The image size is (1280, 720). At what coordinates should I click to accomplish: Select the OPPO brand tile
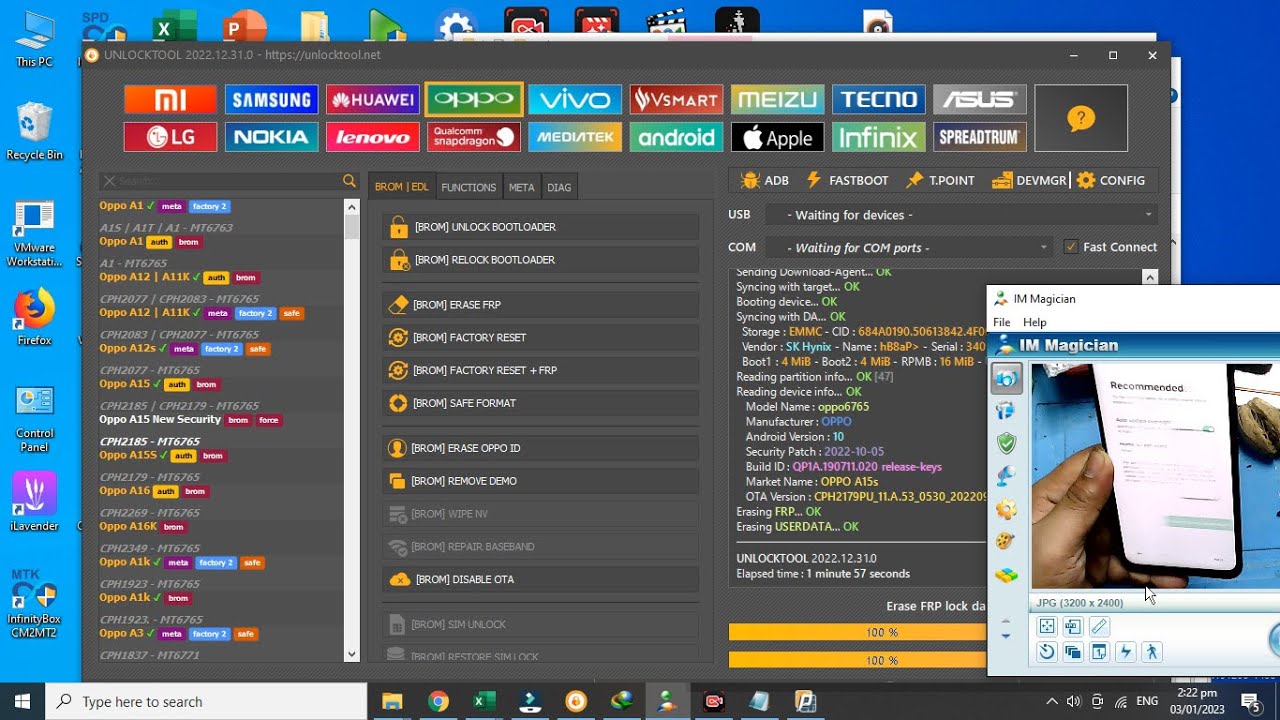[474, 99]
